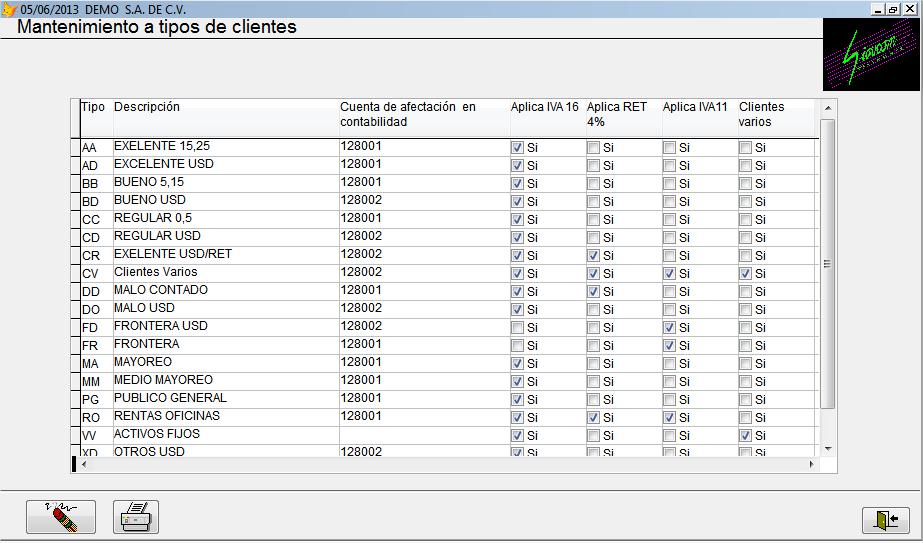Select the REGULAR 0,5 description cell
This screenshot has width=923, height=543.
click(x=225, y=218)
